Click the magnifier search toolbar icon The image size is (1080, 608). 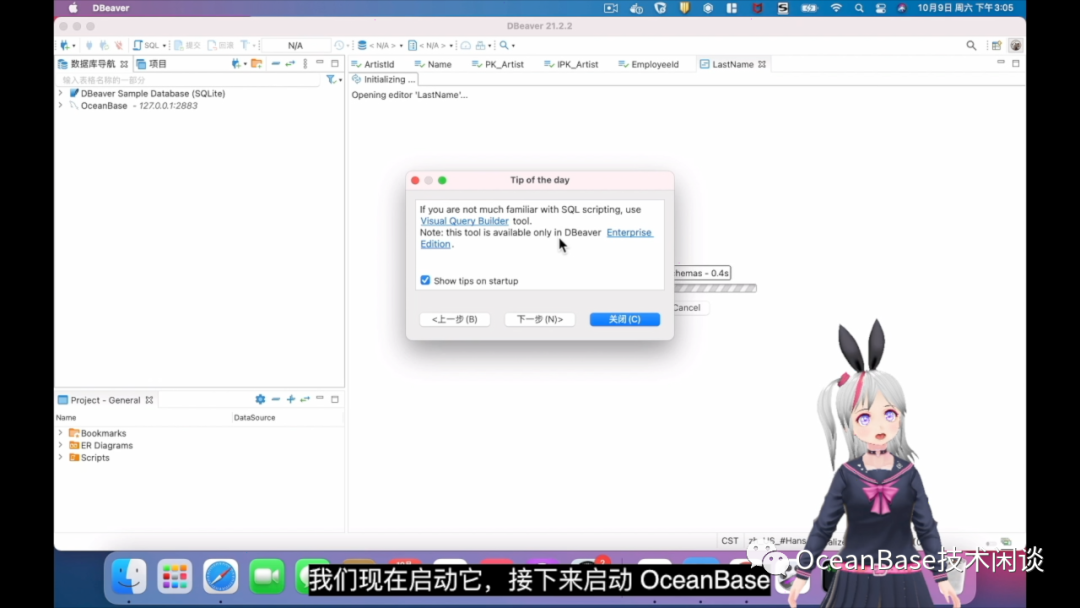tap(504, 45)
